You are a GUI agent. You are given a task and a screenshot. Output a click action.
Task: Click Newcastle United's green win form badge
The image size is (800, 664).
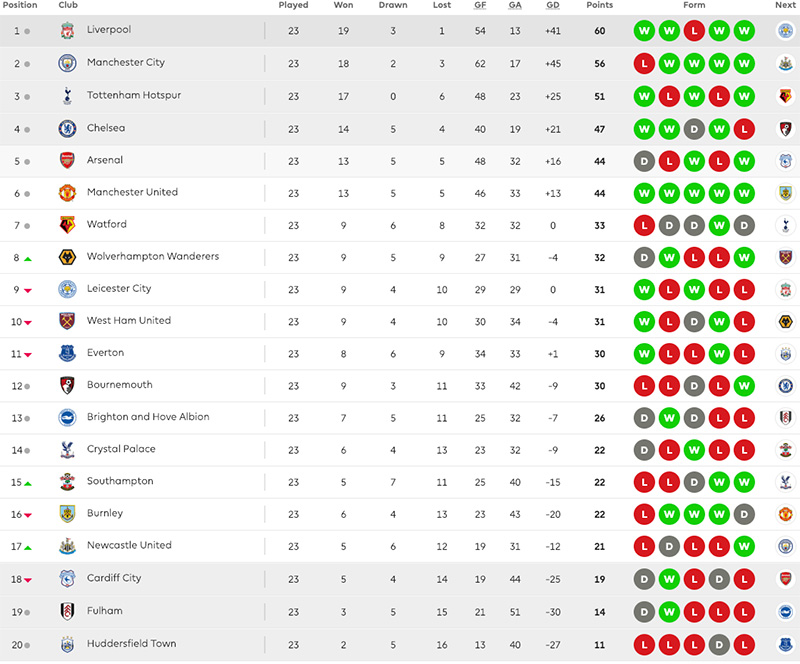[743, 546]
